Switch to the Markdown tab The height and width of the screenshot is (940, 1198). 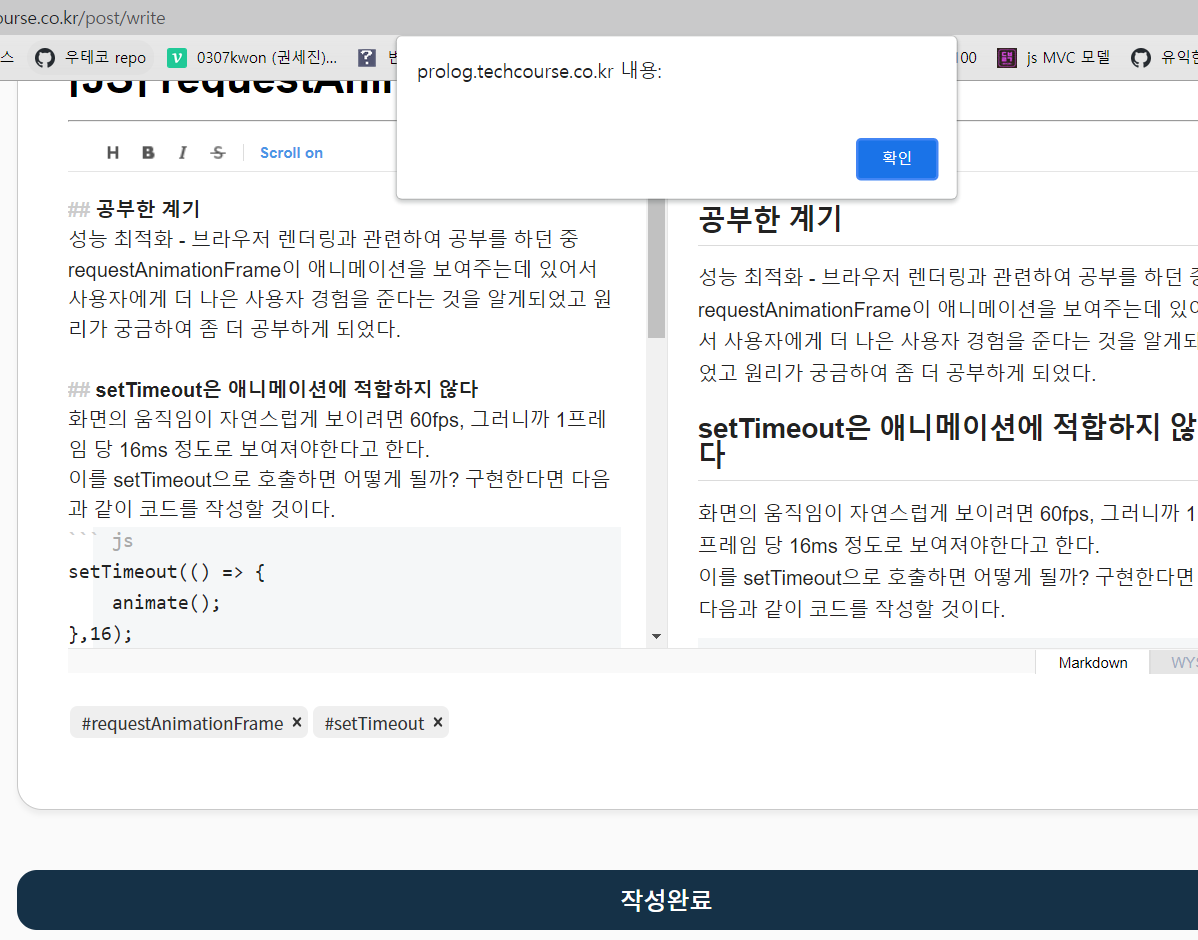pyautogui.click(x=1092, y=662)
